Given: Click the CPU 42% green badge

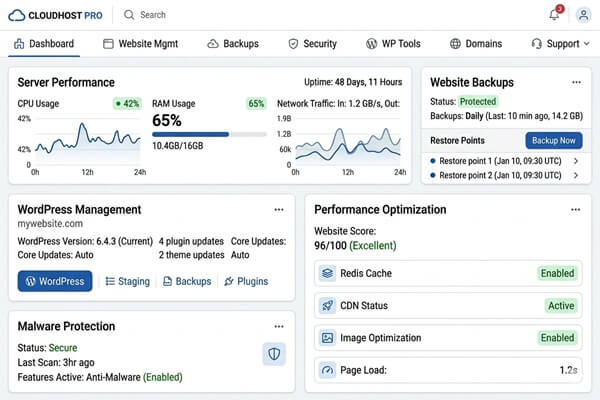Looking at the screenshot, I should (127, 104).
